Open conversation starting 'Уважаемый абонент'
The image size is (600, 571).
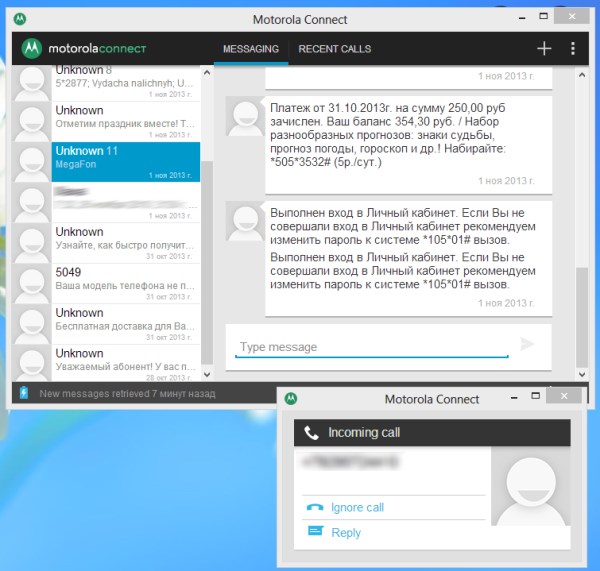pos(106,363)
